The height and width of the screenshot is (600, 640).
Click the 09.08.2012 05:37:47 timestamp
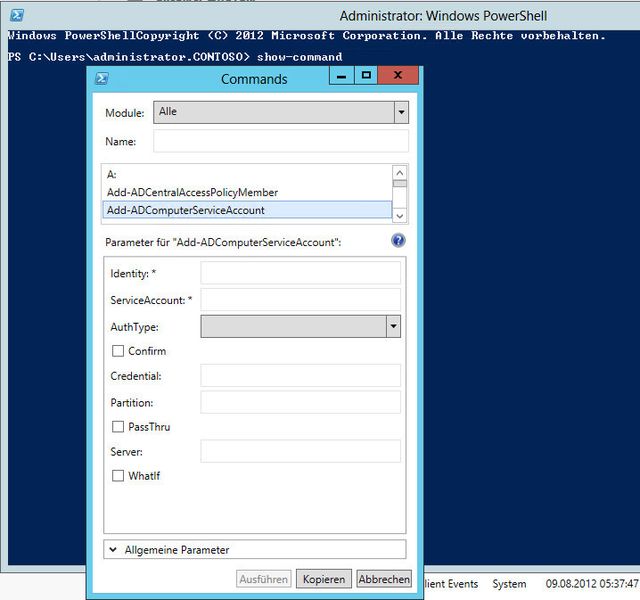point(592,584)
